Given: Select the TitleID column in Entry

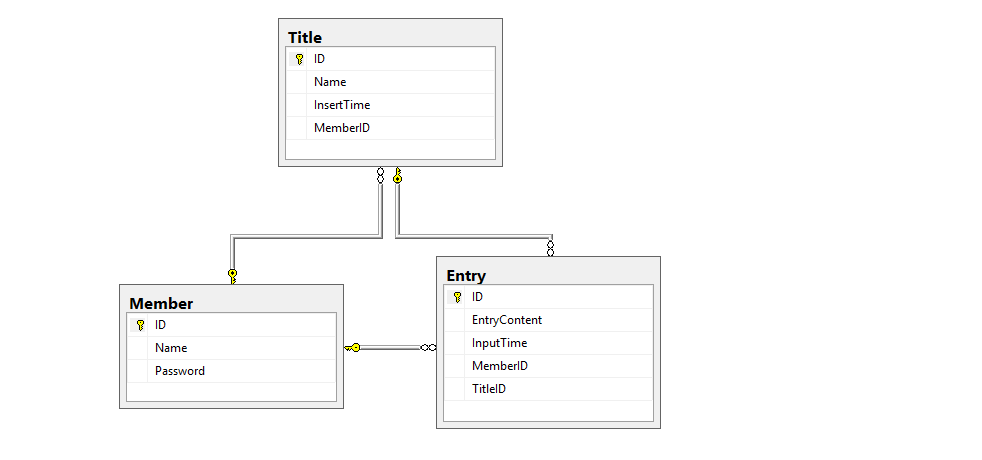Looking at the screenshot, I should point(489,389).
